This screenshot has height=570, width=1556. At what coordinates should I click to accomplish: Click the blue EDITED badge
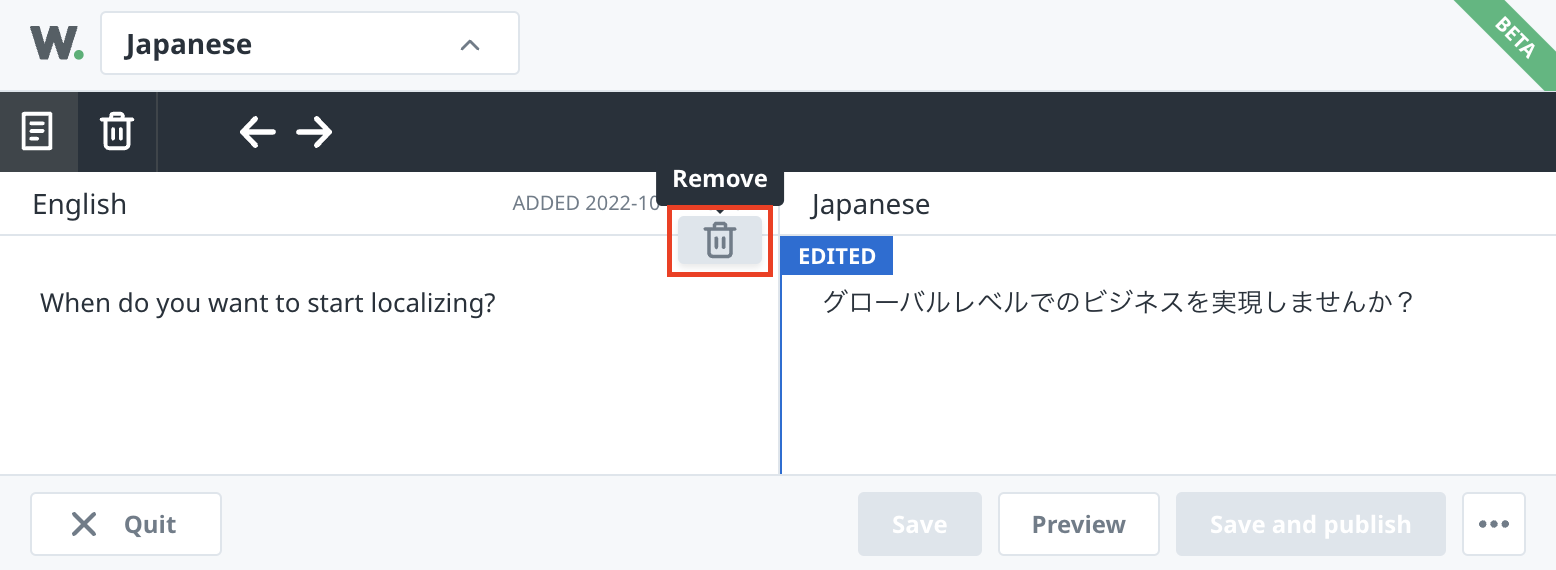tap(837, 256)
